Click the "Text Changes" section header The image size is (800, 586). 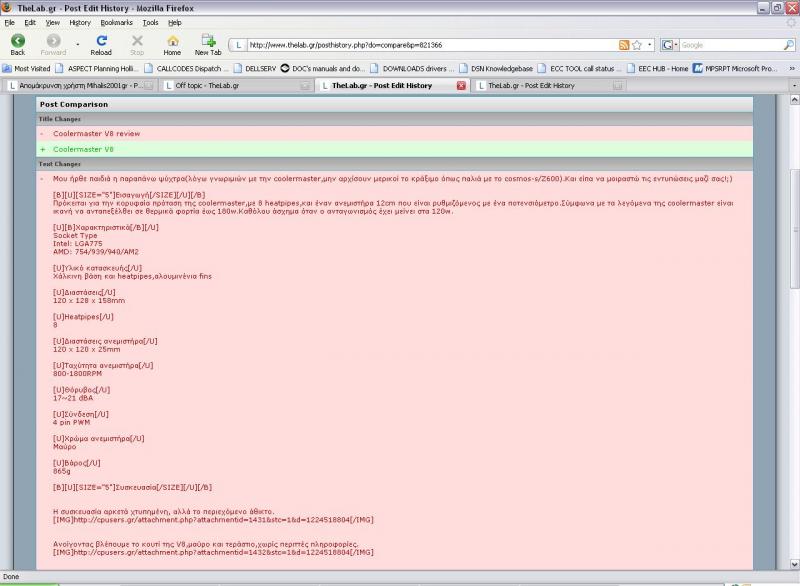[x=60, y=164]
